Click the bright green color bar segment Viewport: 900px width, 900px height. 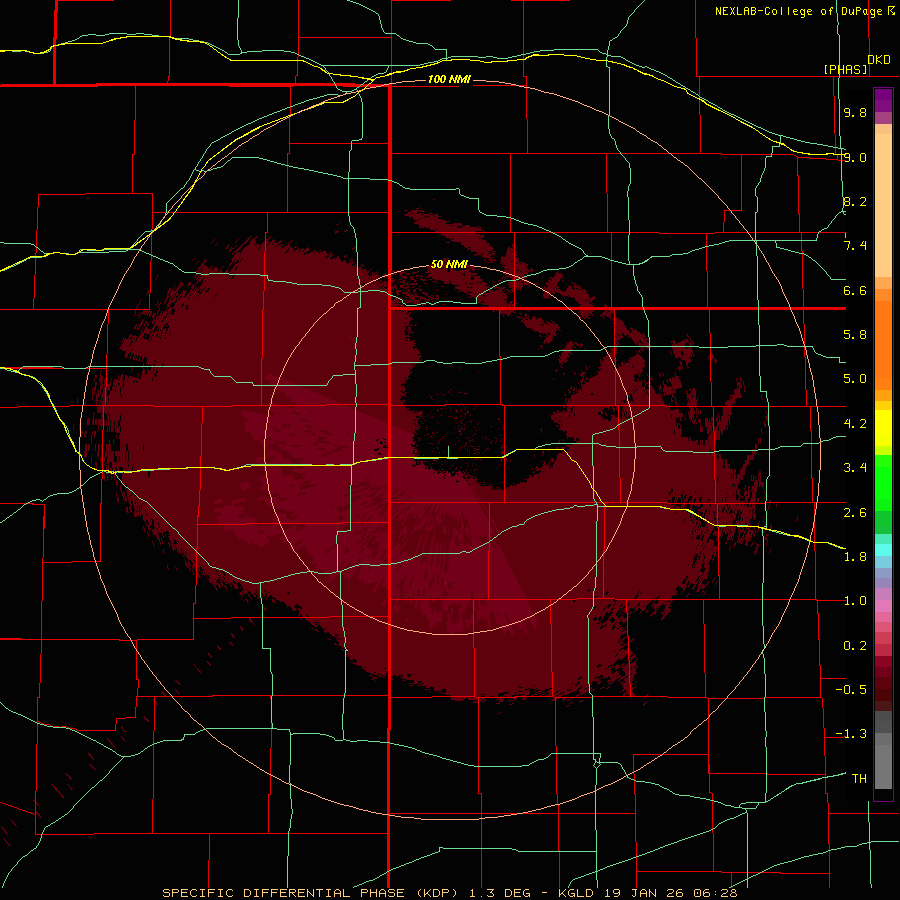883,482
